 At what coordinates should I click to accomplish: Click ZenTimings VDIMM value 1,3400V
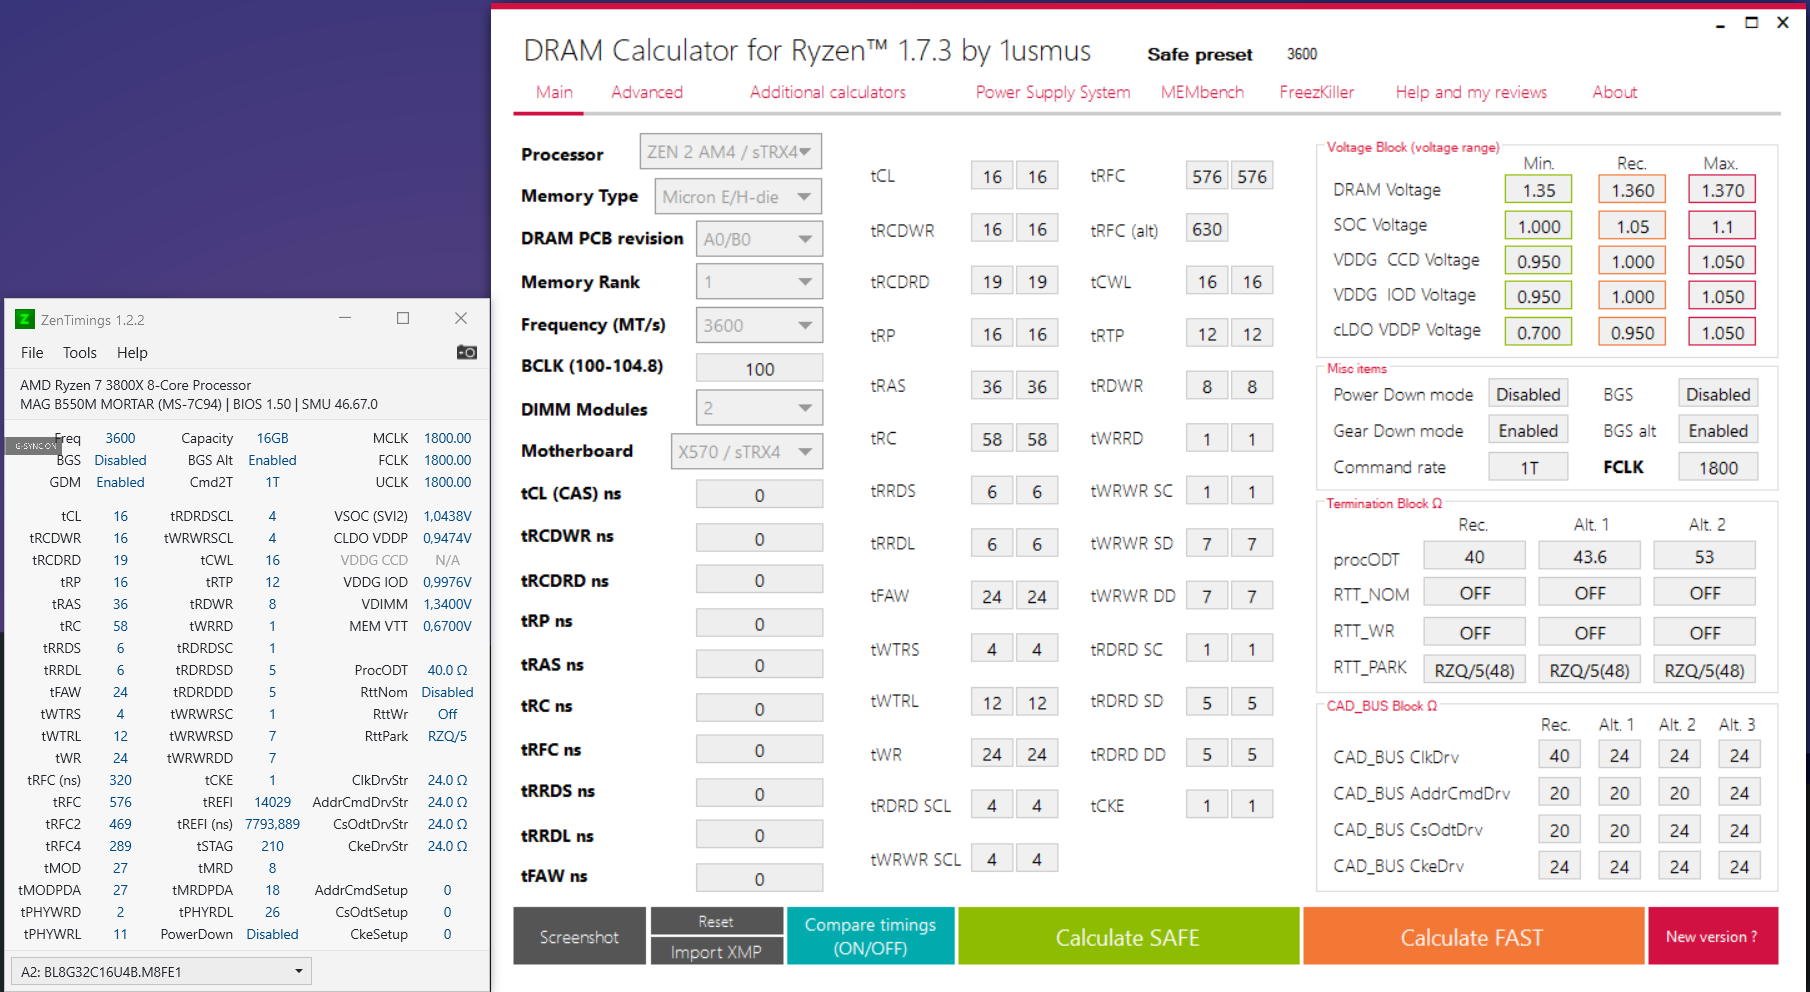(447, 604)
